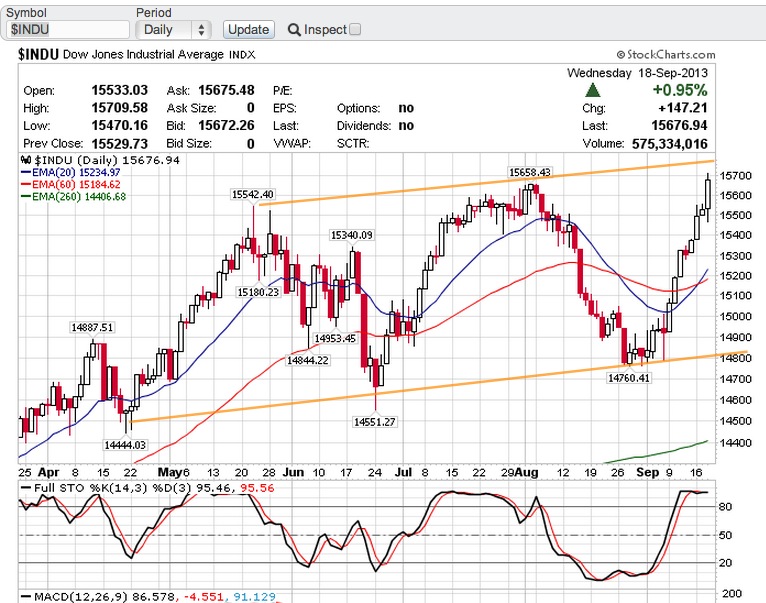This screenshot has height=603, width=766.
Task: Click the Sep label on the date axis
Action: [x=648, y=473]
